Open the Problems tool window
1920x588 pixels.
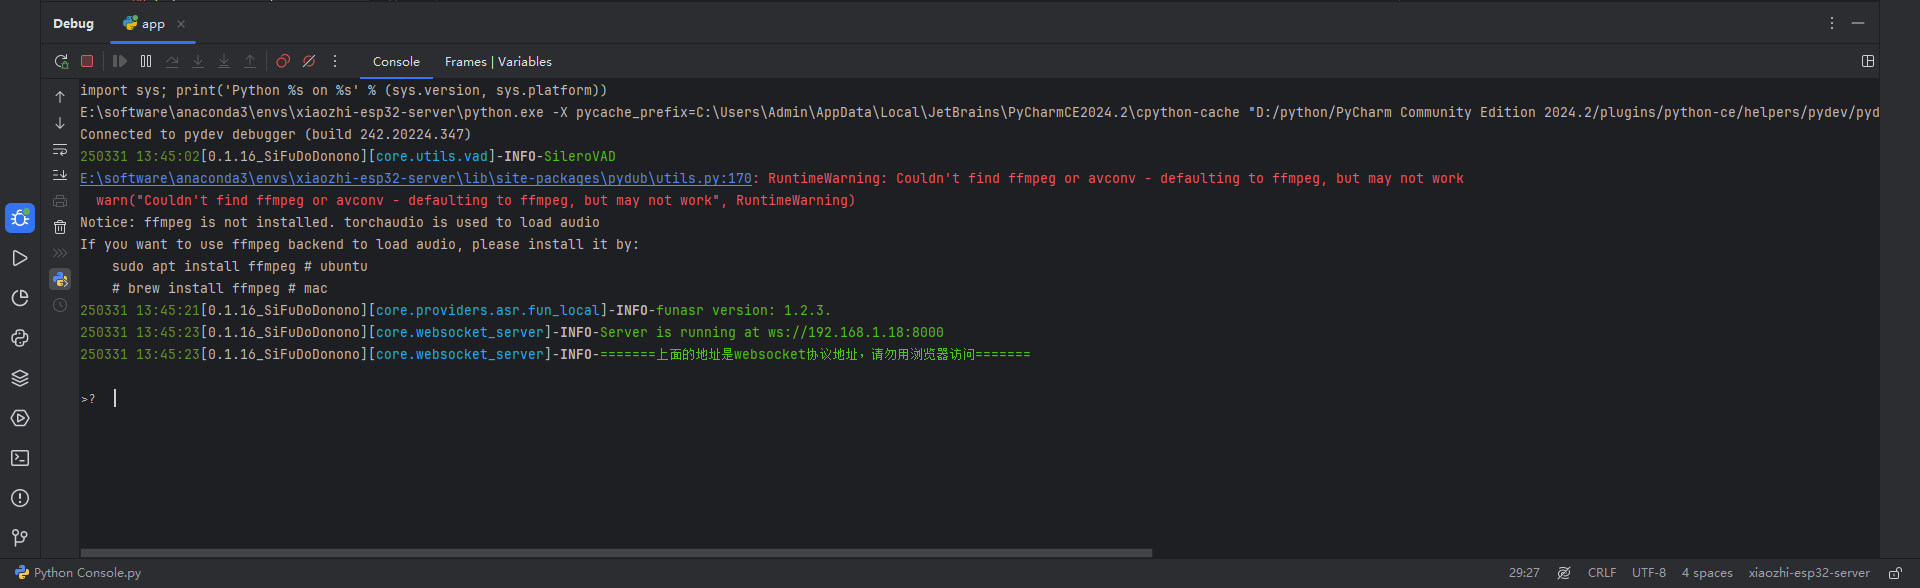coord(20,498)
